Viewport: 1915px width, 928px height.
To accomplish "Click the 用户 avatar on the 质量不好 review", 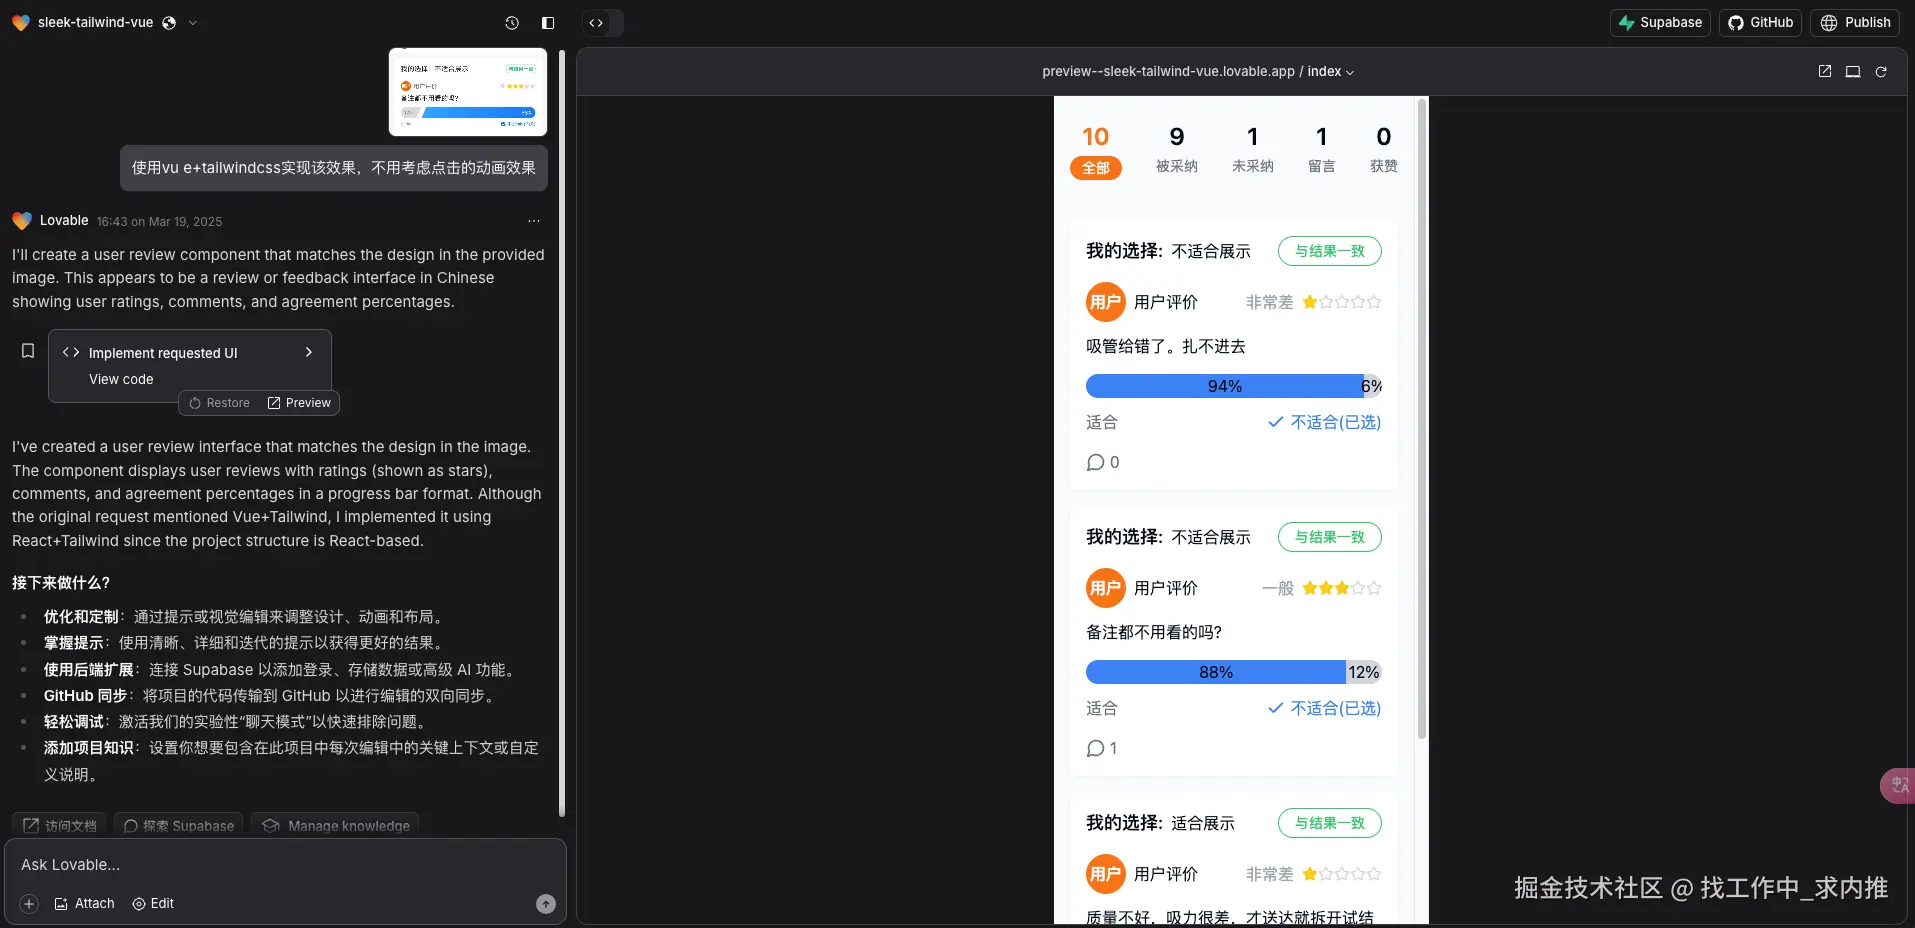I will click(x=1106, y=874).
